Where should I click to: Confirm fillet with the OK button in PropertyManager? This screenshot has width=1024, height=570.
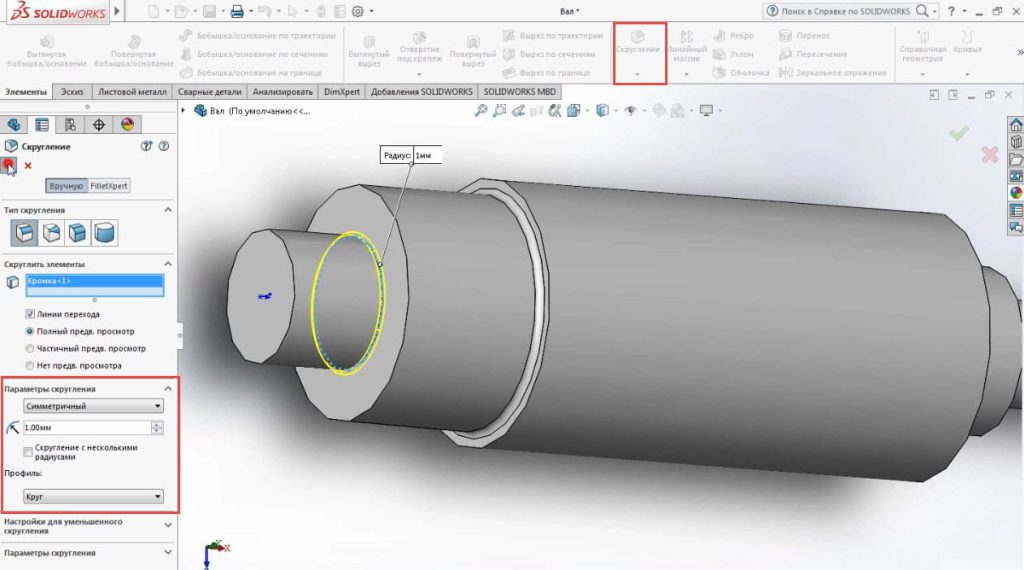8,165
